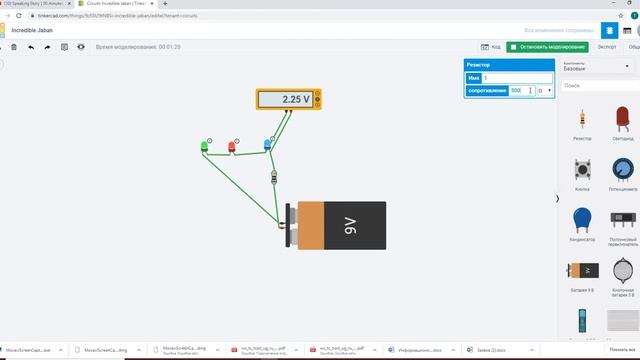Viewport: 640px width, 360px height.
Task: Stop the simulation with the green button
Action: pos(547,47)
